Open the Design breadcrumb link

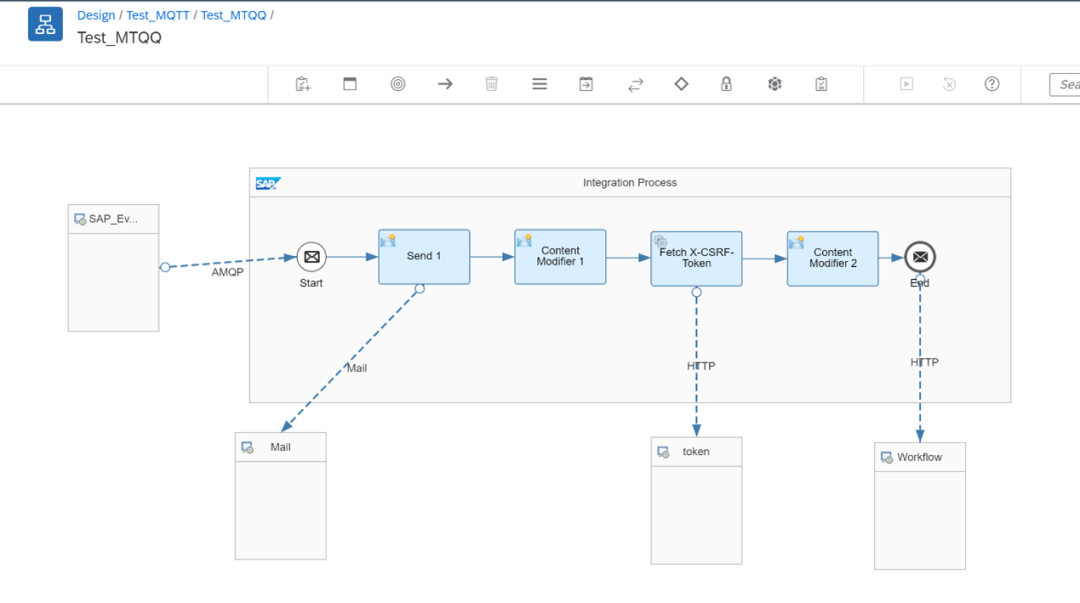pyautogui.click(x=96, y=15)
